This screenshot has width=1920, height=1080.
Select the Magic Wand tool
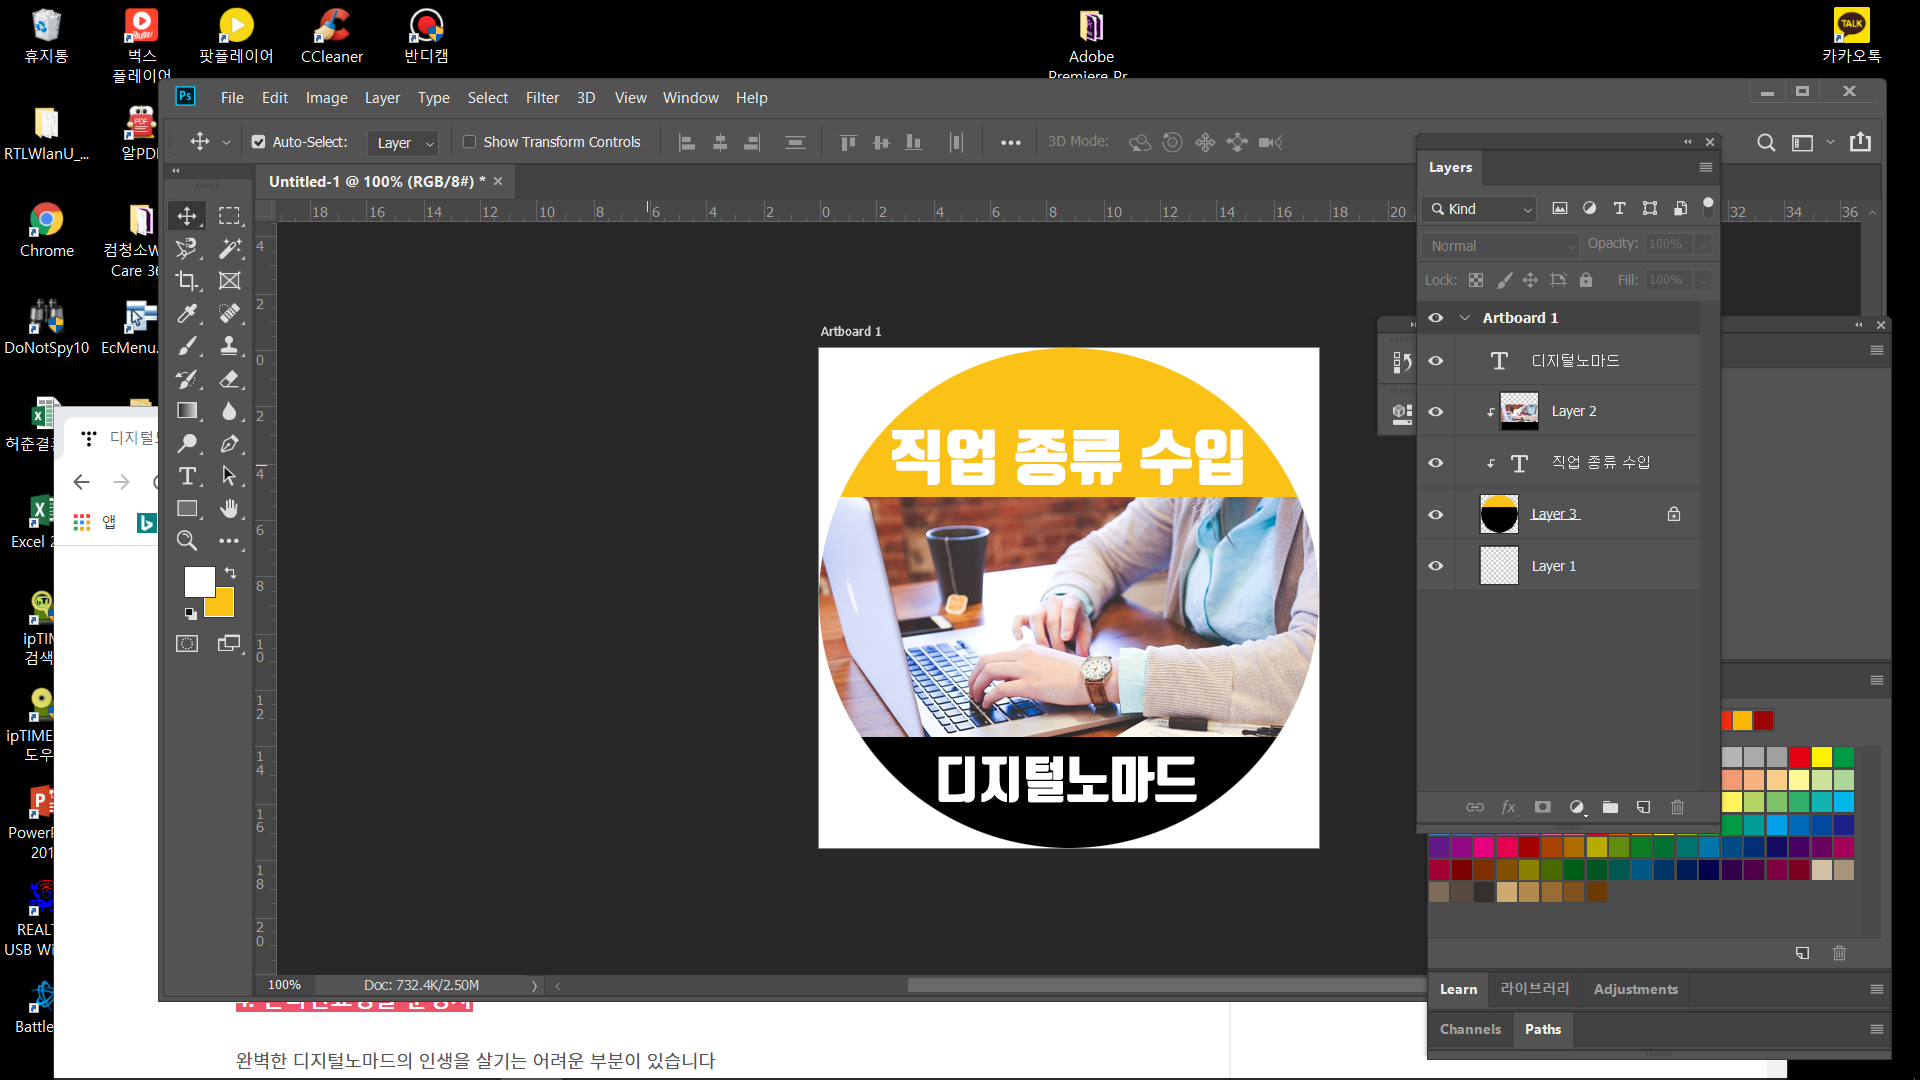tap(230, 248)
